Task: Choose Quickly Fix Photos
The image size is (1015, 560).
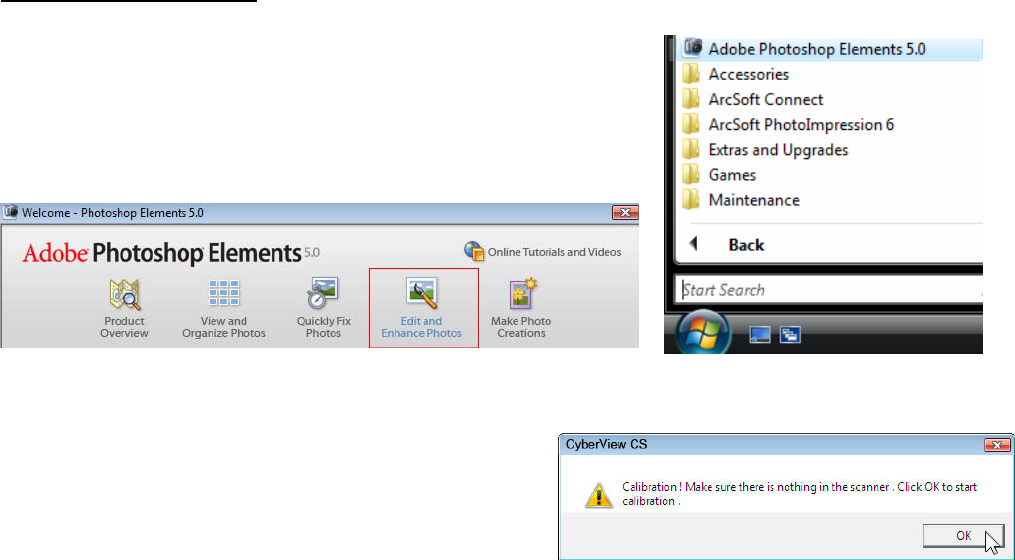Action: [324, 309]
